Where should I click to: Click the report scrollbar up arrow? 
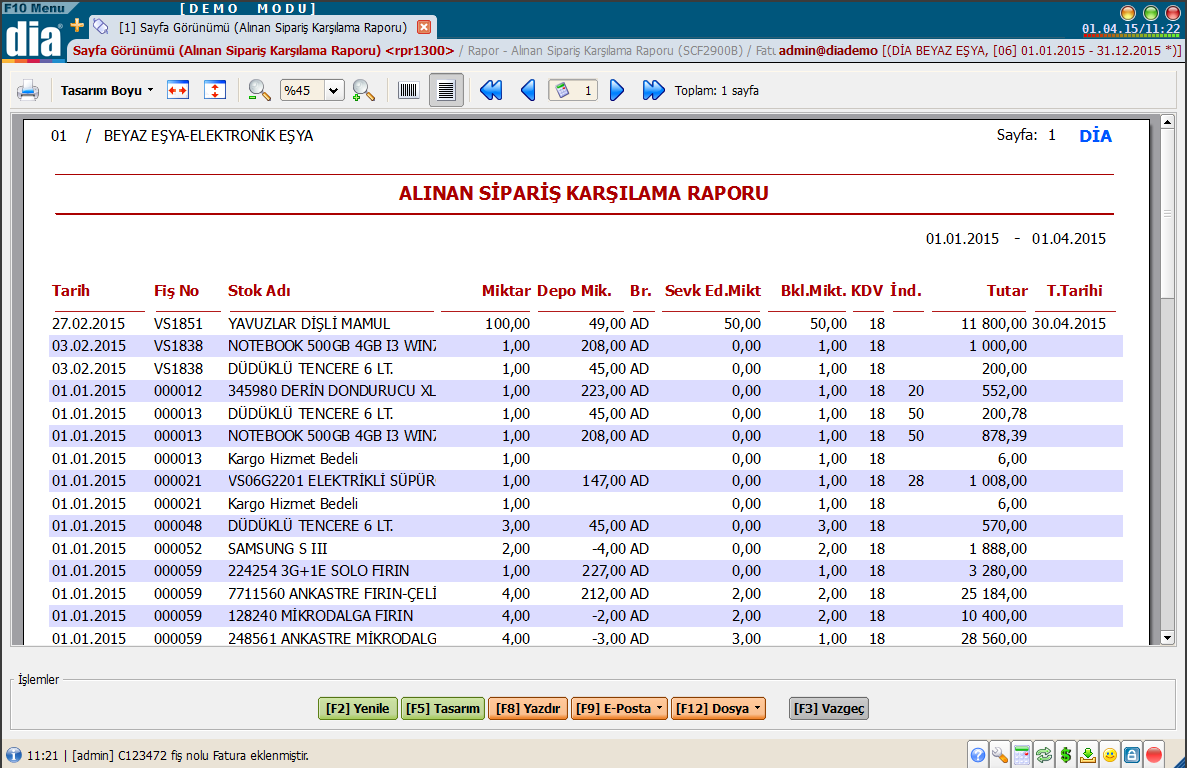click(1167, 122)
